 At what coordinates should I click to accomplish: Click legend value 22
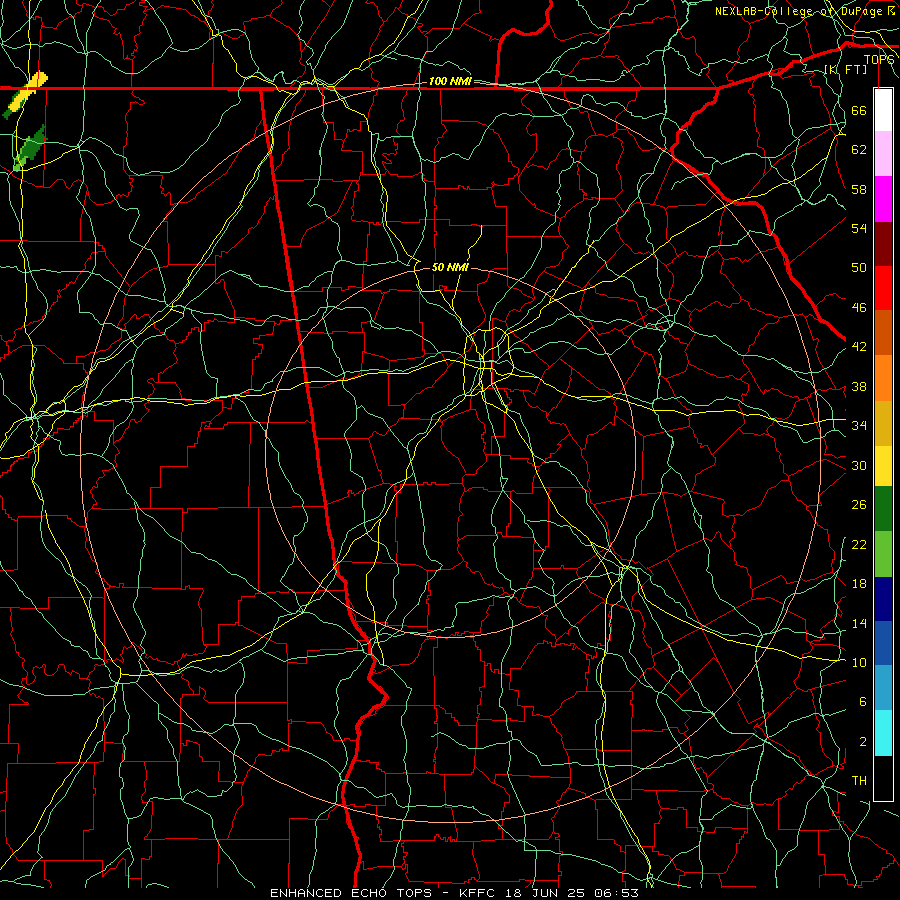(x=859, y=544)
